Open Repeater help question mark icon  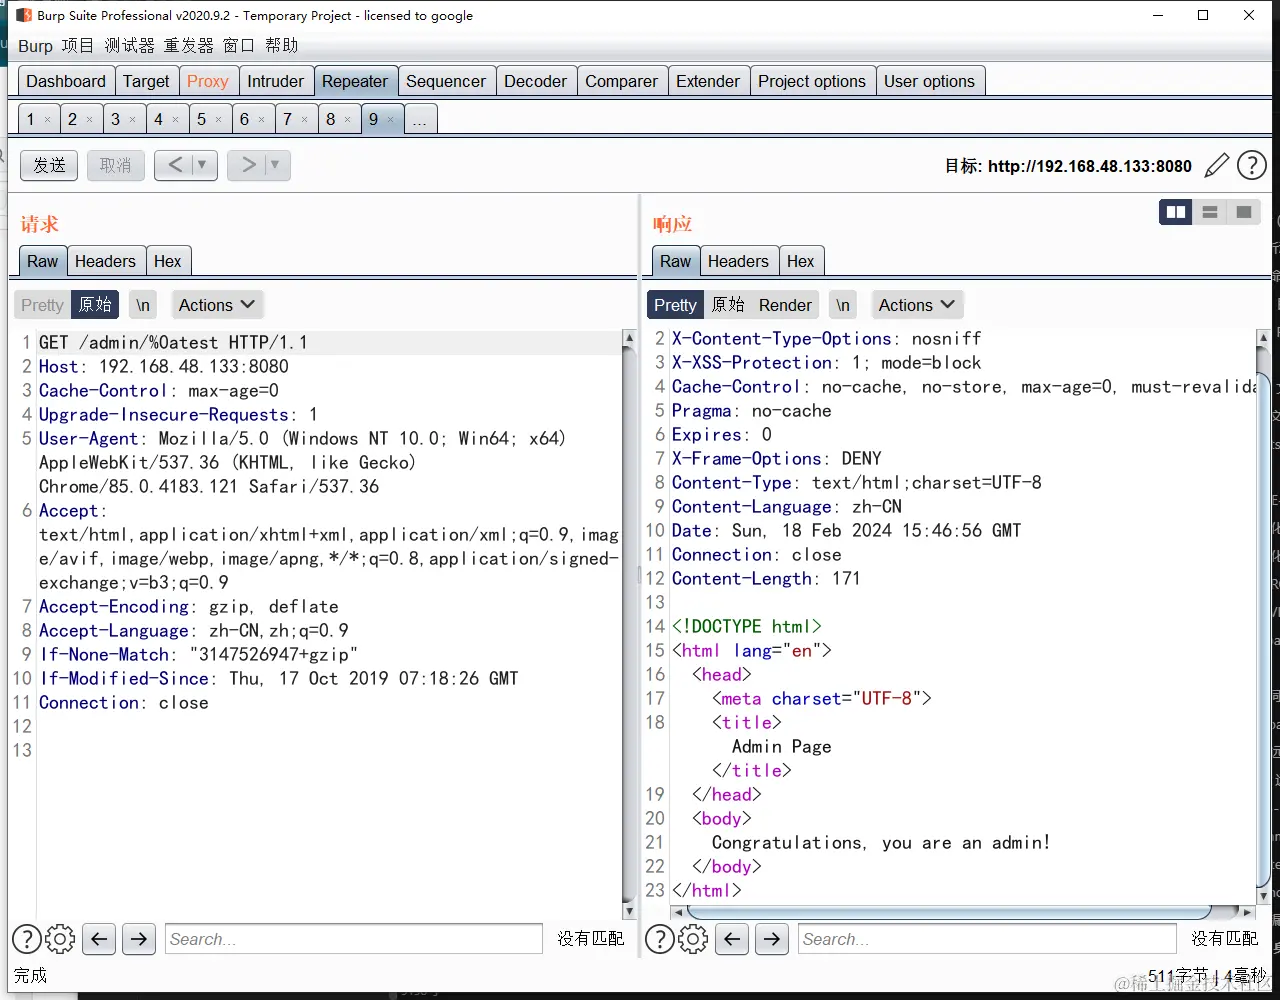pos(1252,165)
